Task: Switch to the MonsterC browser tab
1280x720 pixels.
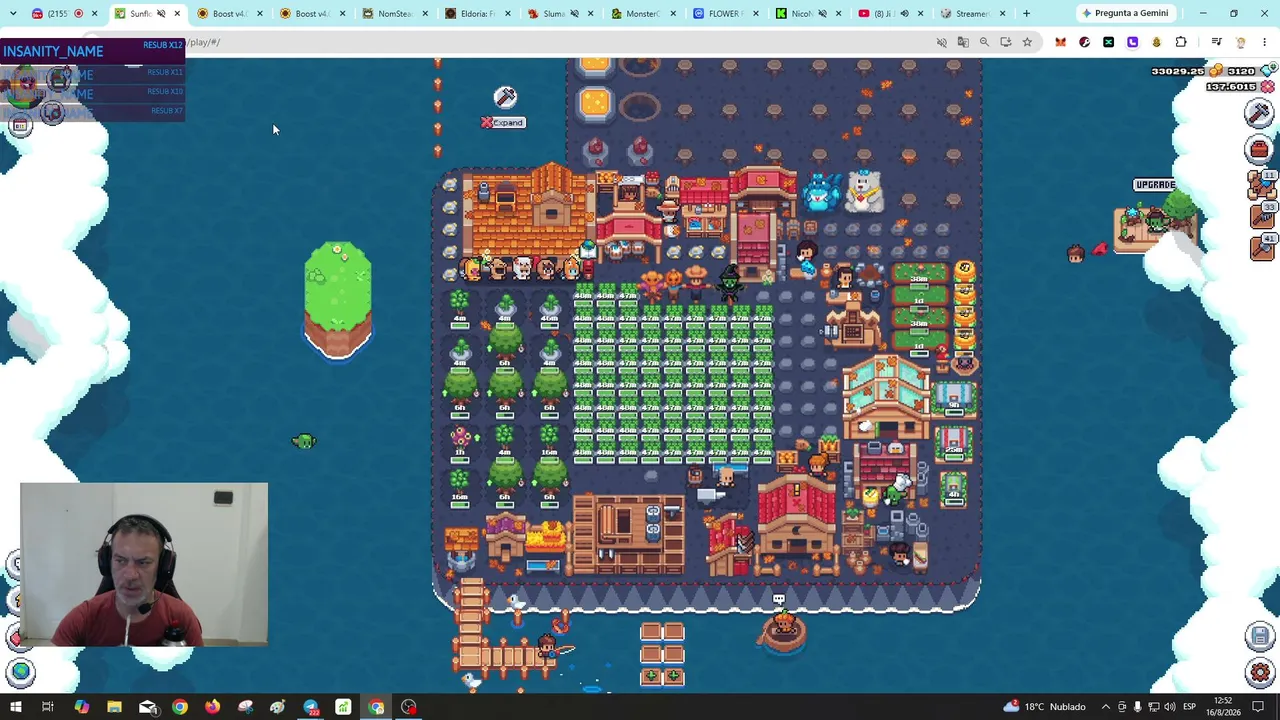Action: point(644,13)
